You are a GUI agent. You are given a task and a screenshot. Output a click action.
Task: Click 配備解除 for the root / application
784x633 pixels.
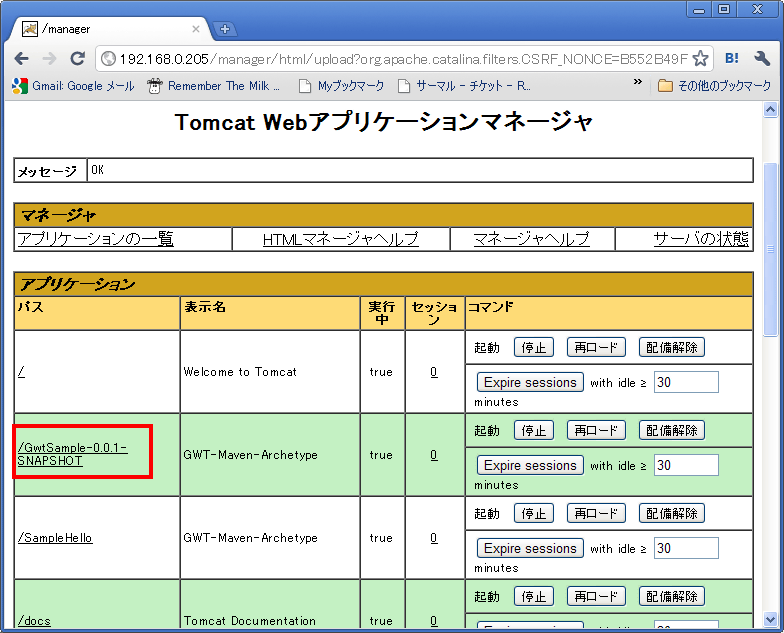tap(672, 348)
